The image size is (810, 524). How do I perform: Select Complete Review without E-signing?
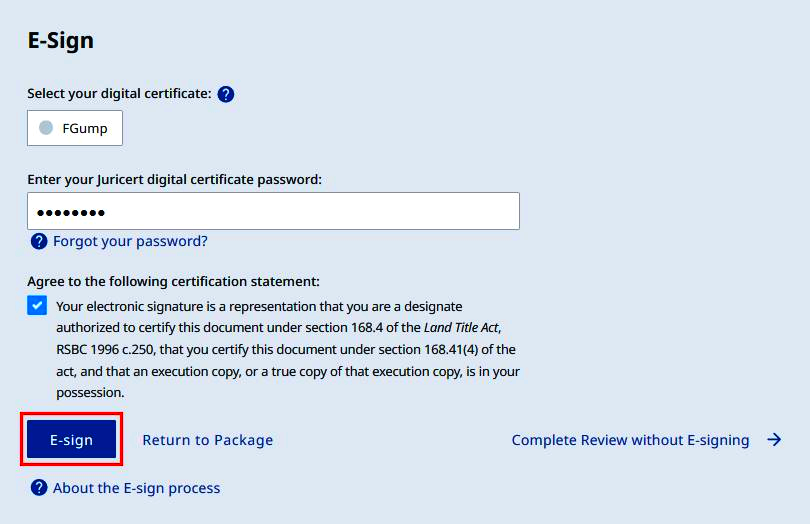click(x=630, y=440)
